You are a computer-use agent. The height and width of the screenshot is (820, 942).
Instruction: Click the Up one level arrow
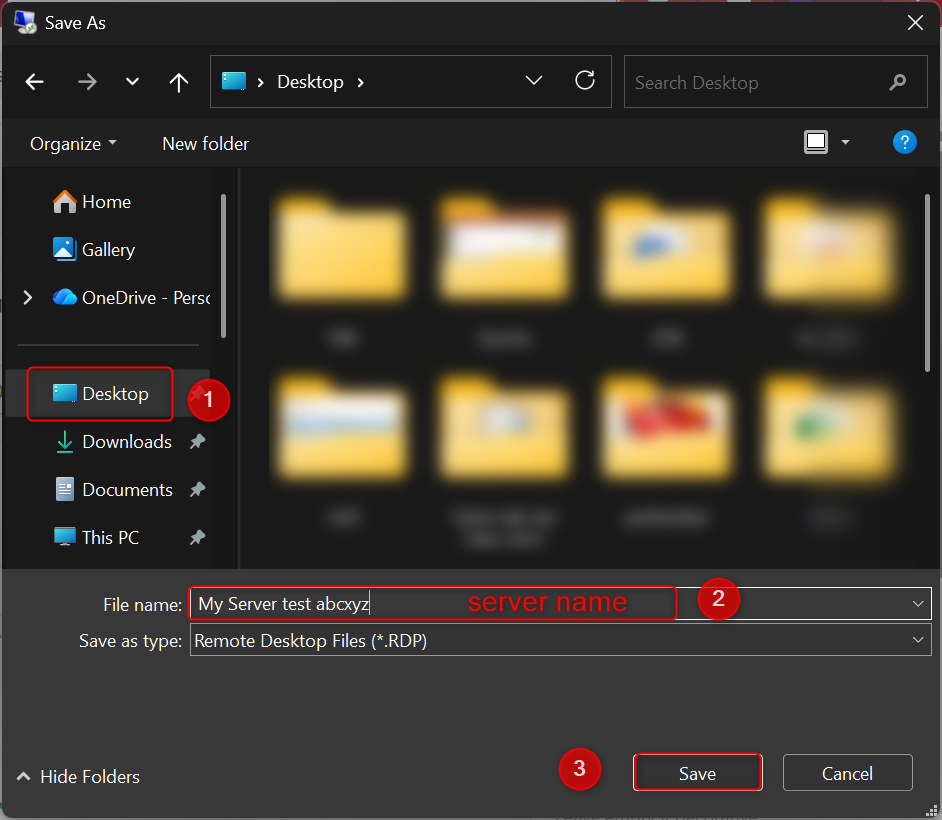click(x=179, y=82)
